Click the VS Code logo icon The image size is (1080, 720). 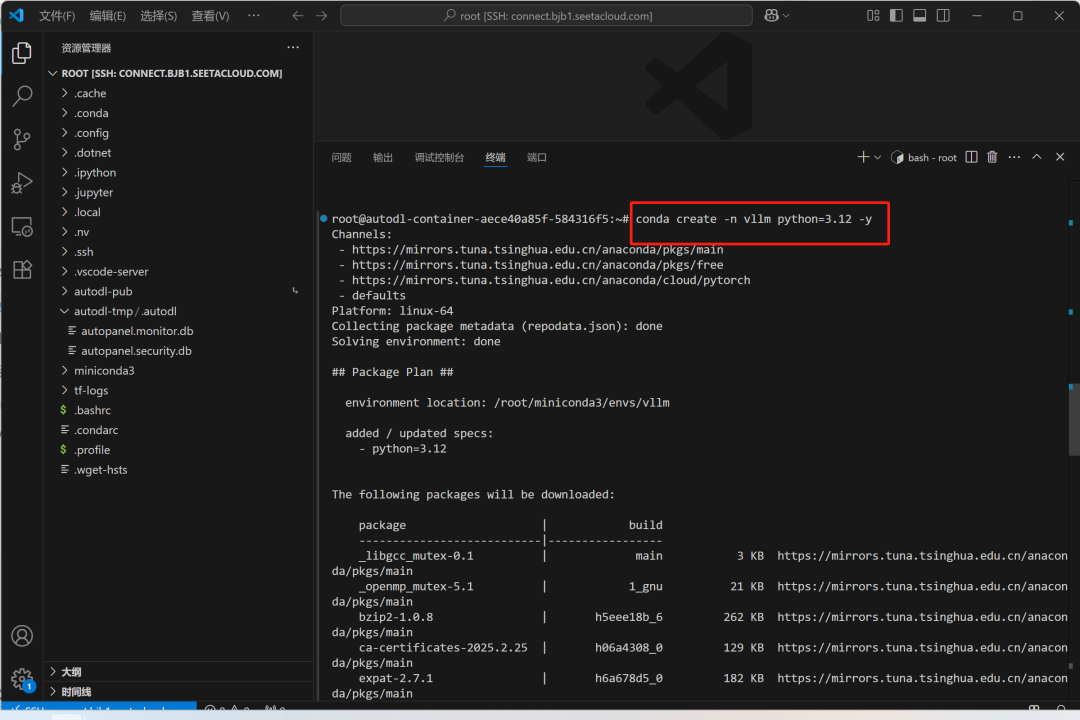pos(16,14)
